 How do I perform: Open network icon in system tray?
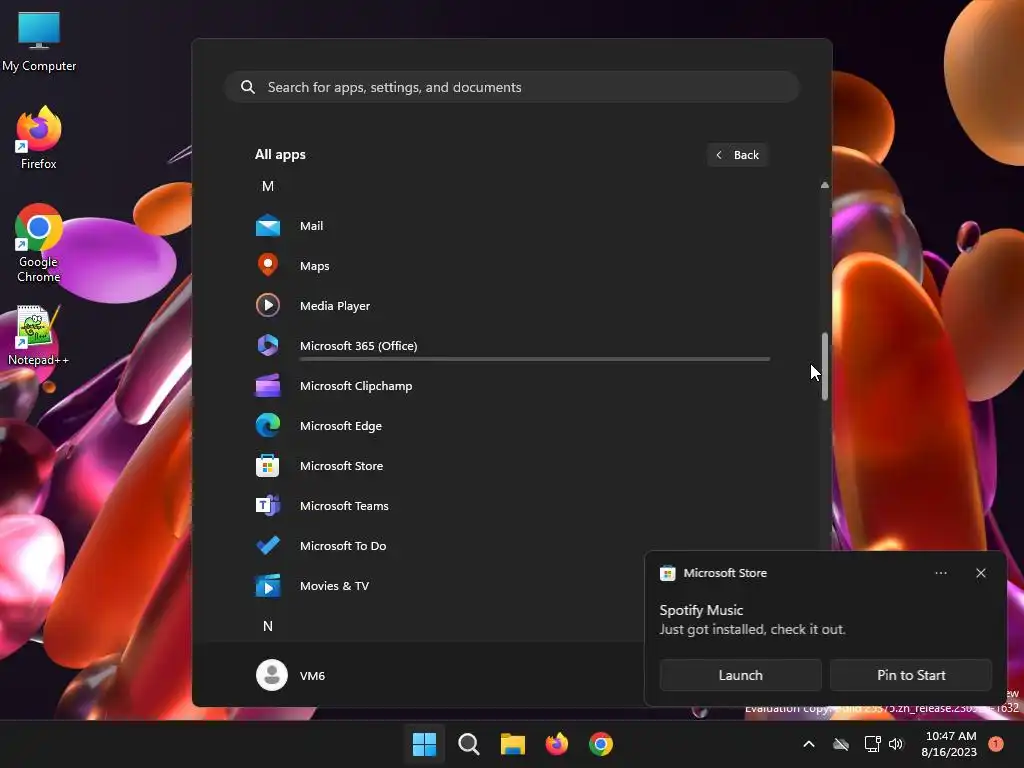pyautogui.click(x=872, y=744)
